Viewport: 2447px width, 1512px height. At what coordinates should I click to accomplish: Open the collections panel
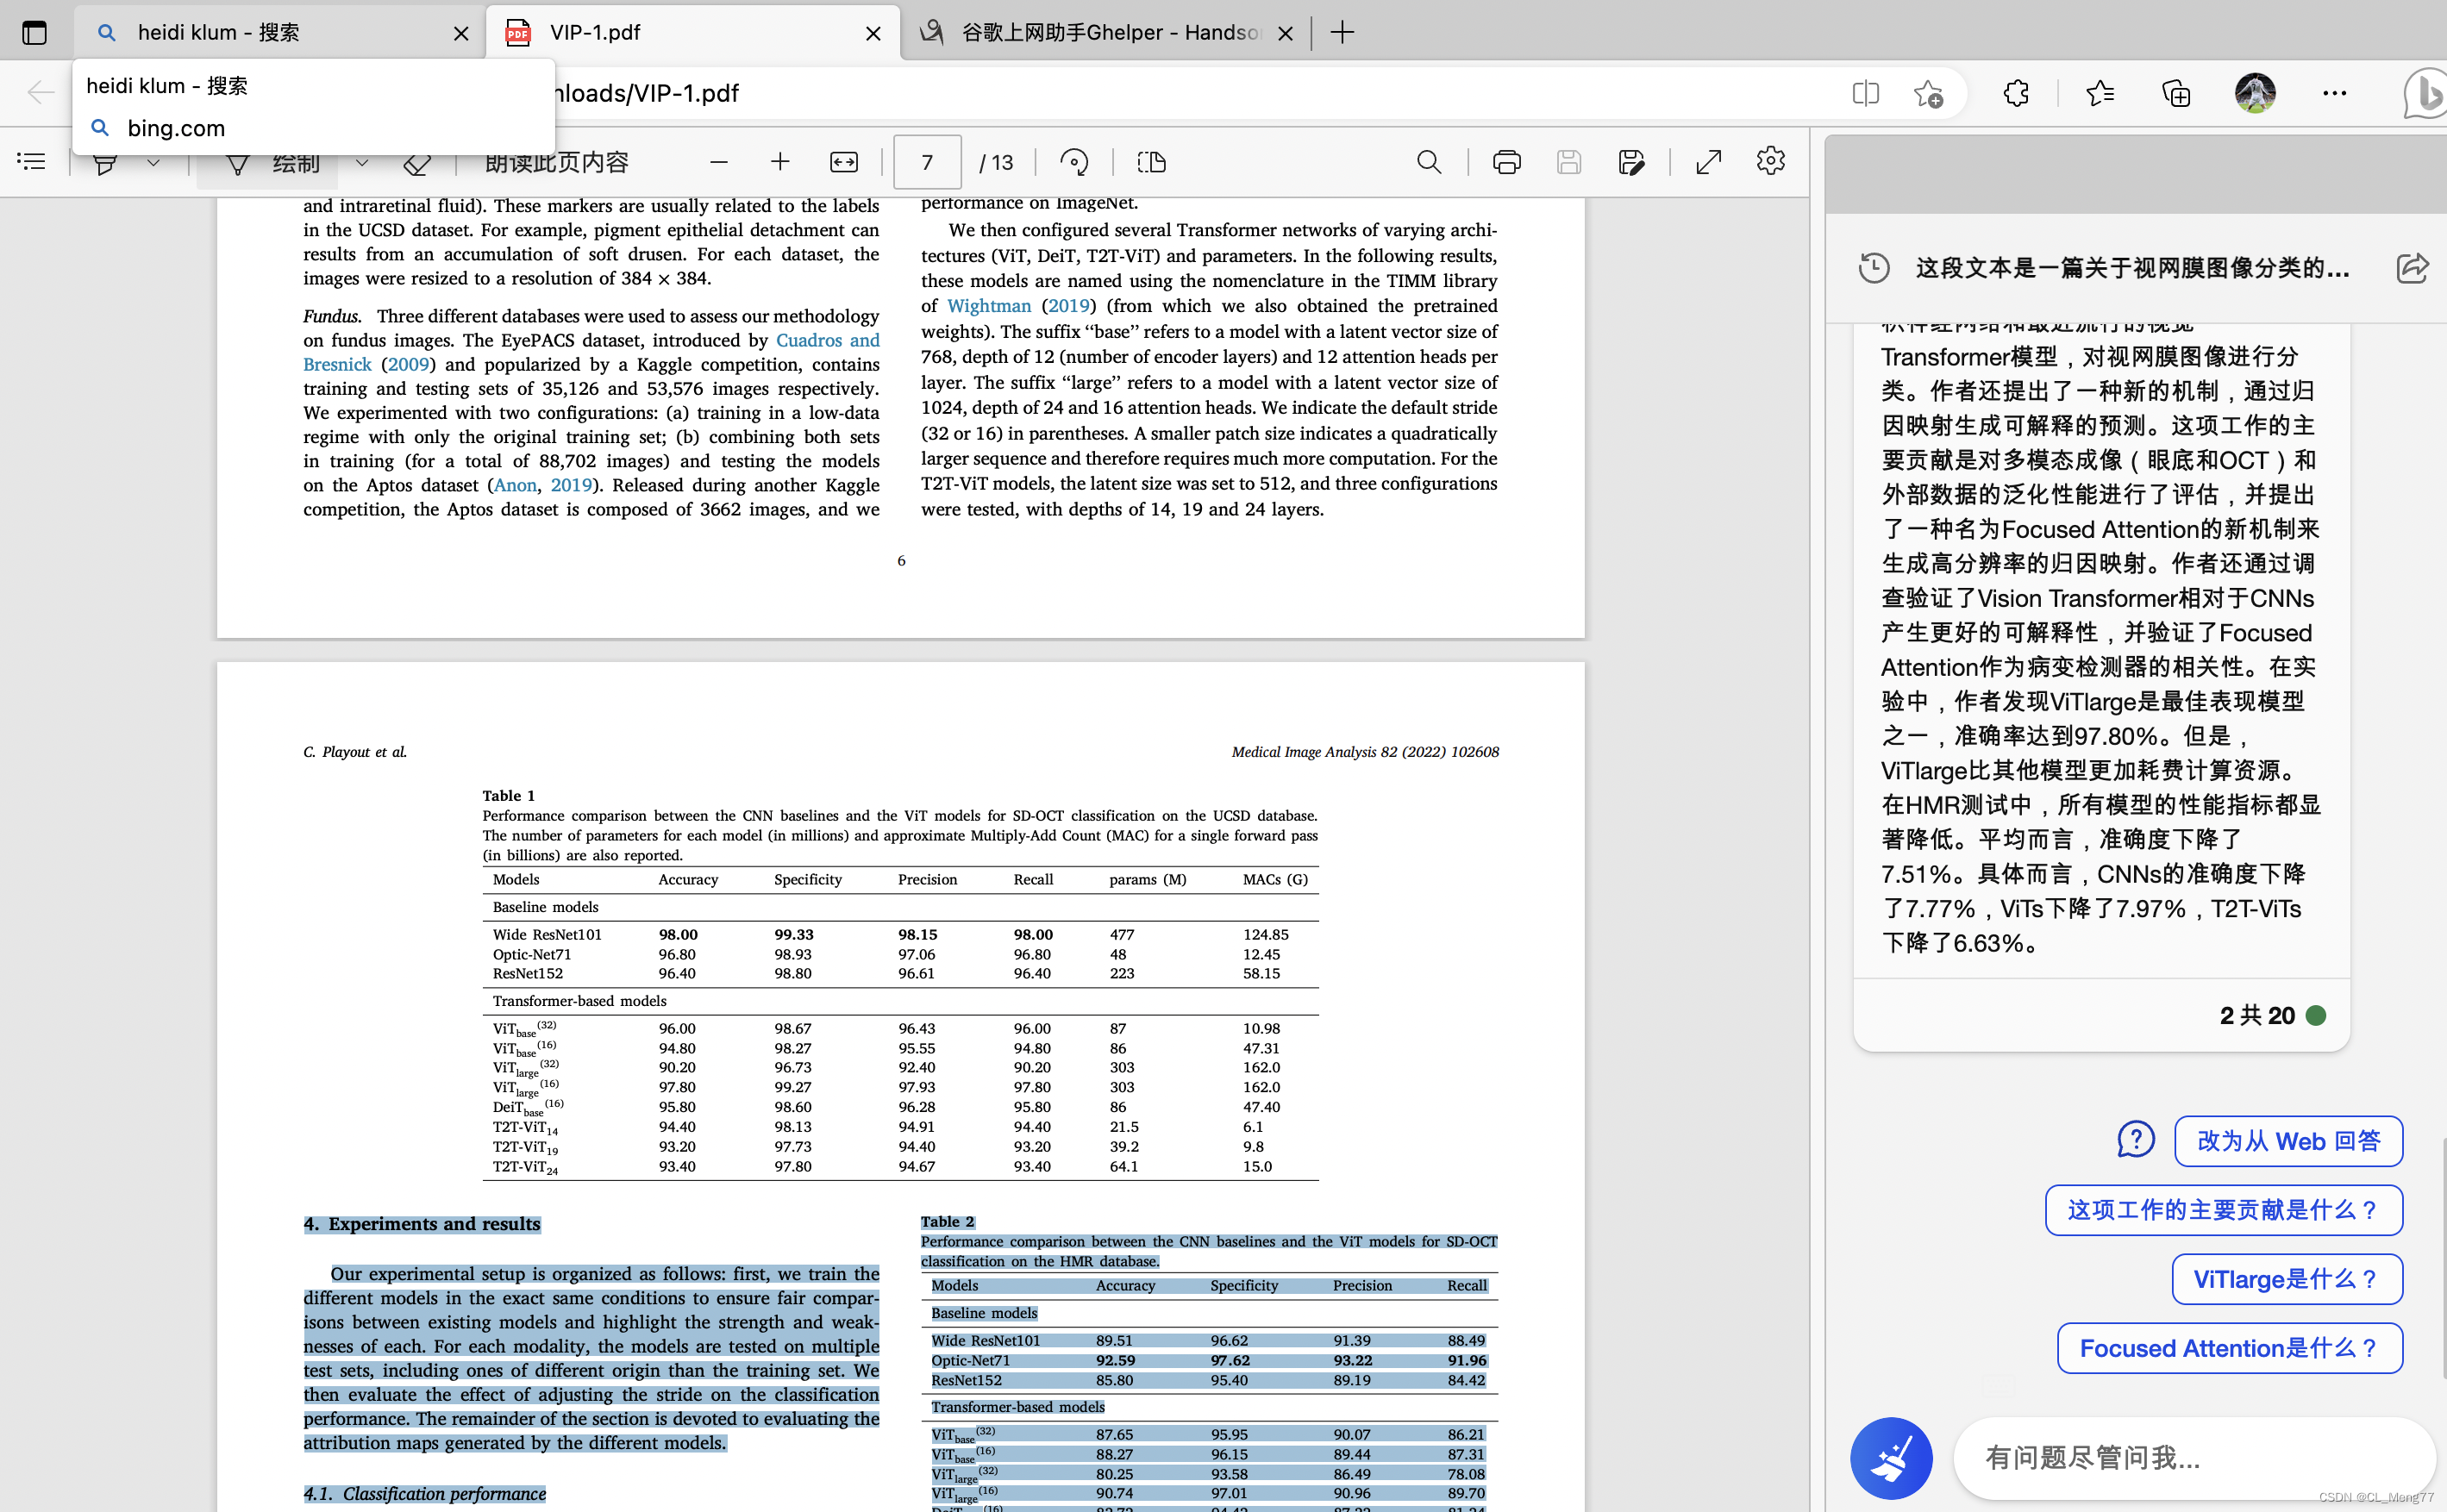[x=2176, y=93]
